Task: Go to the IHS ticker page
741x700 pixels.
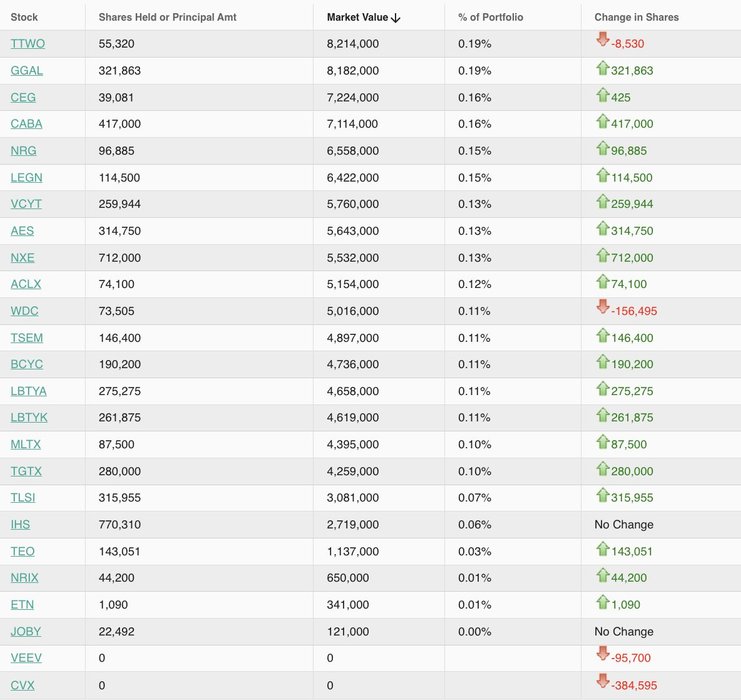Action: (20, 525)
